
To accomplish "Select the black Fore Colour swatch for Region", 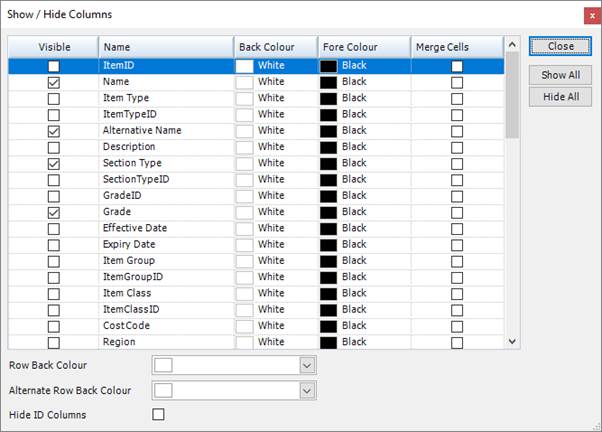I will pos(328,342).
